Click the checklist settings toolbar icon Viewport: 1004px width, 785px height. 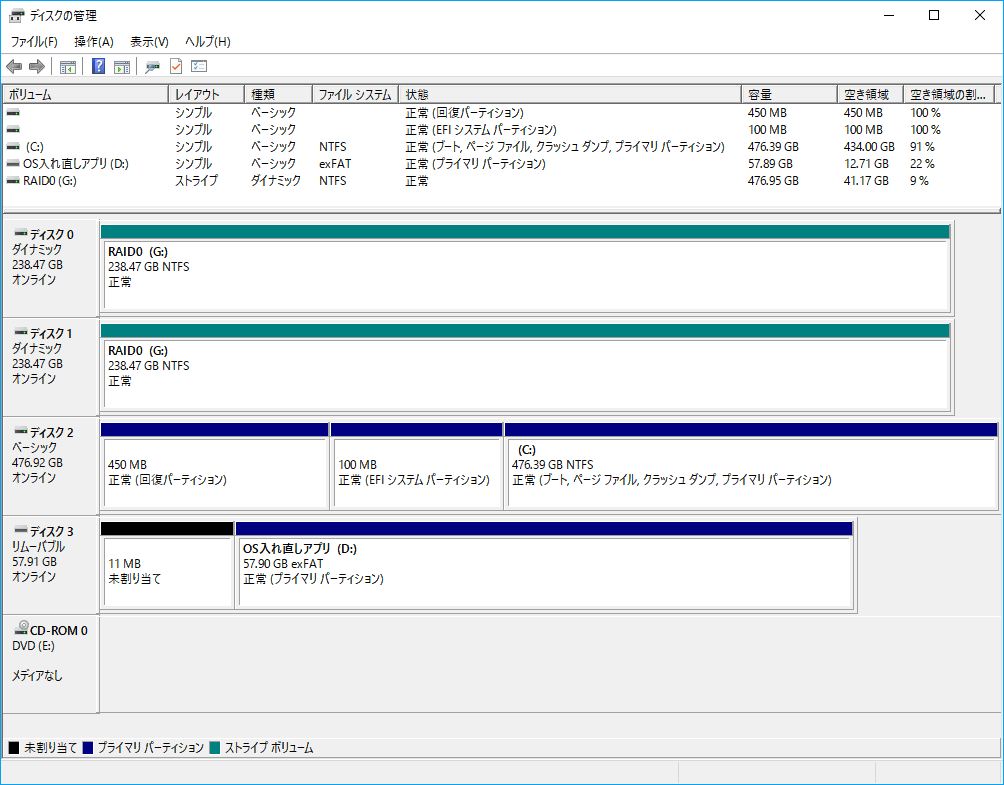199,67
